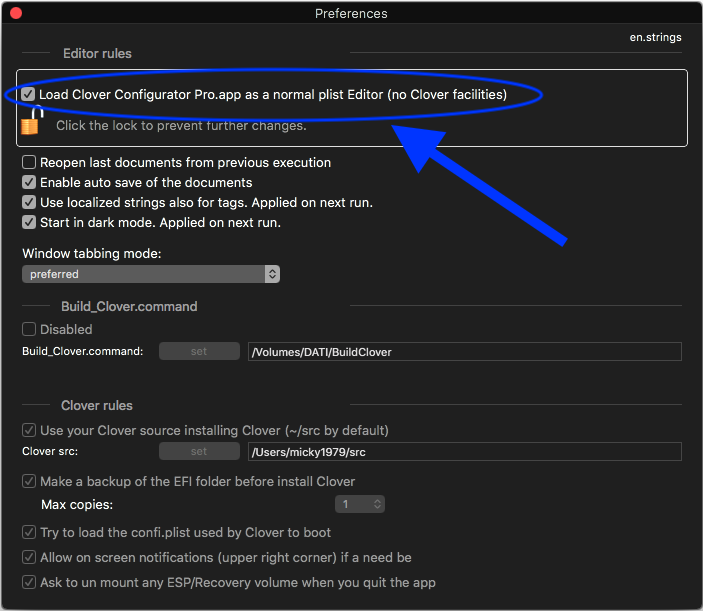Viewport: 703px width, 611px height.
Task: Click the /Volumes/DATI/BuildClover path field
Action: [x=464, y=352]
